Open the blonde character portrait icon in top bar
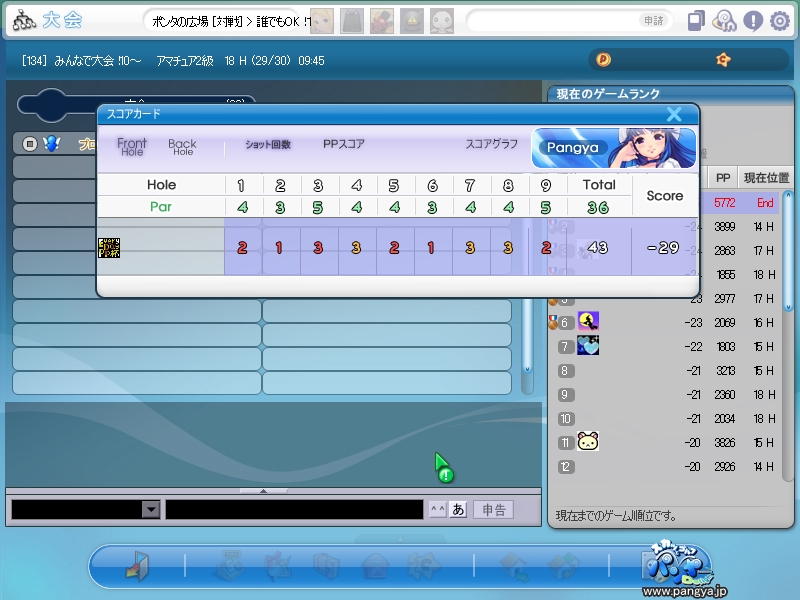Viewport: 800px width, 600px height. (x=321, y=21)
